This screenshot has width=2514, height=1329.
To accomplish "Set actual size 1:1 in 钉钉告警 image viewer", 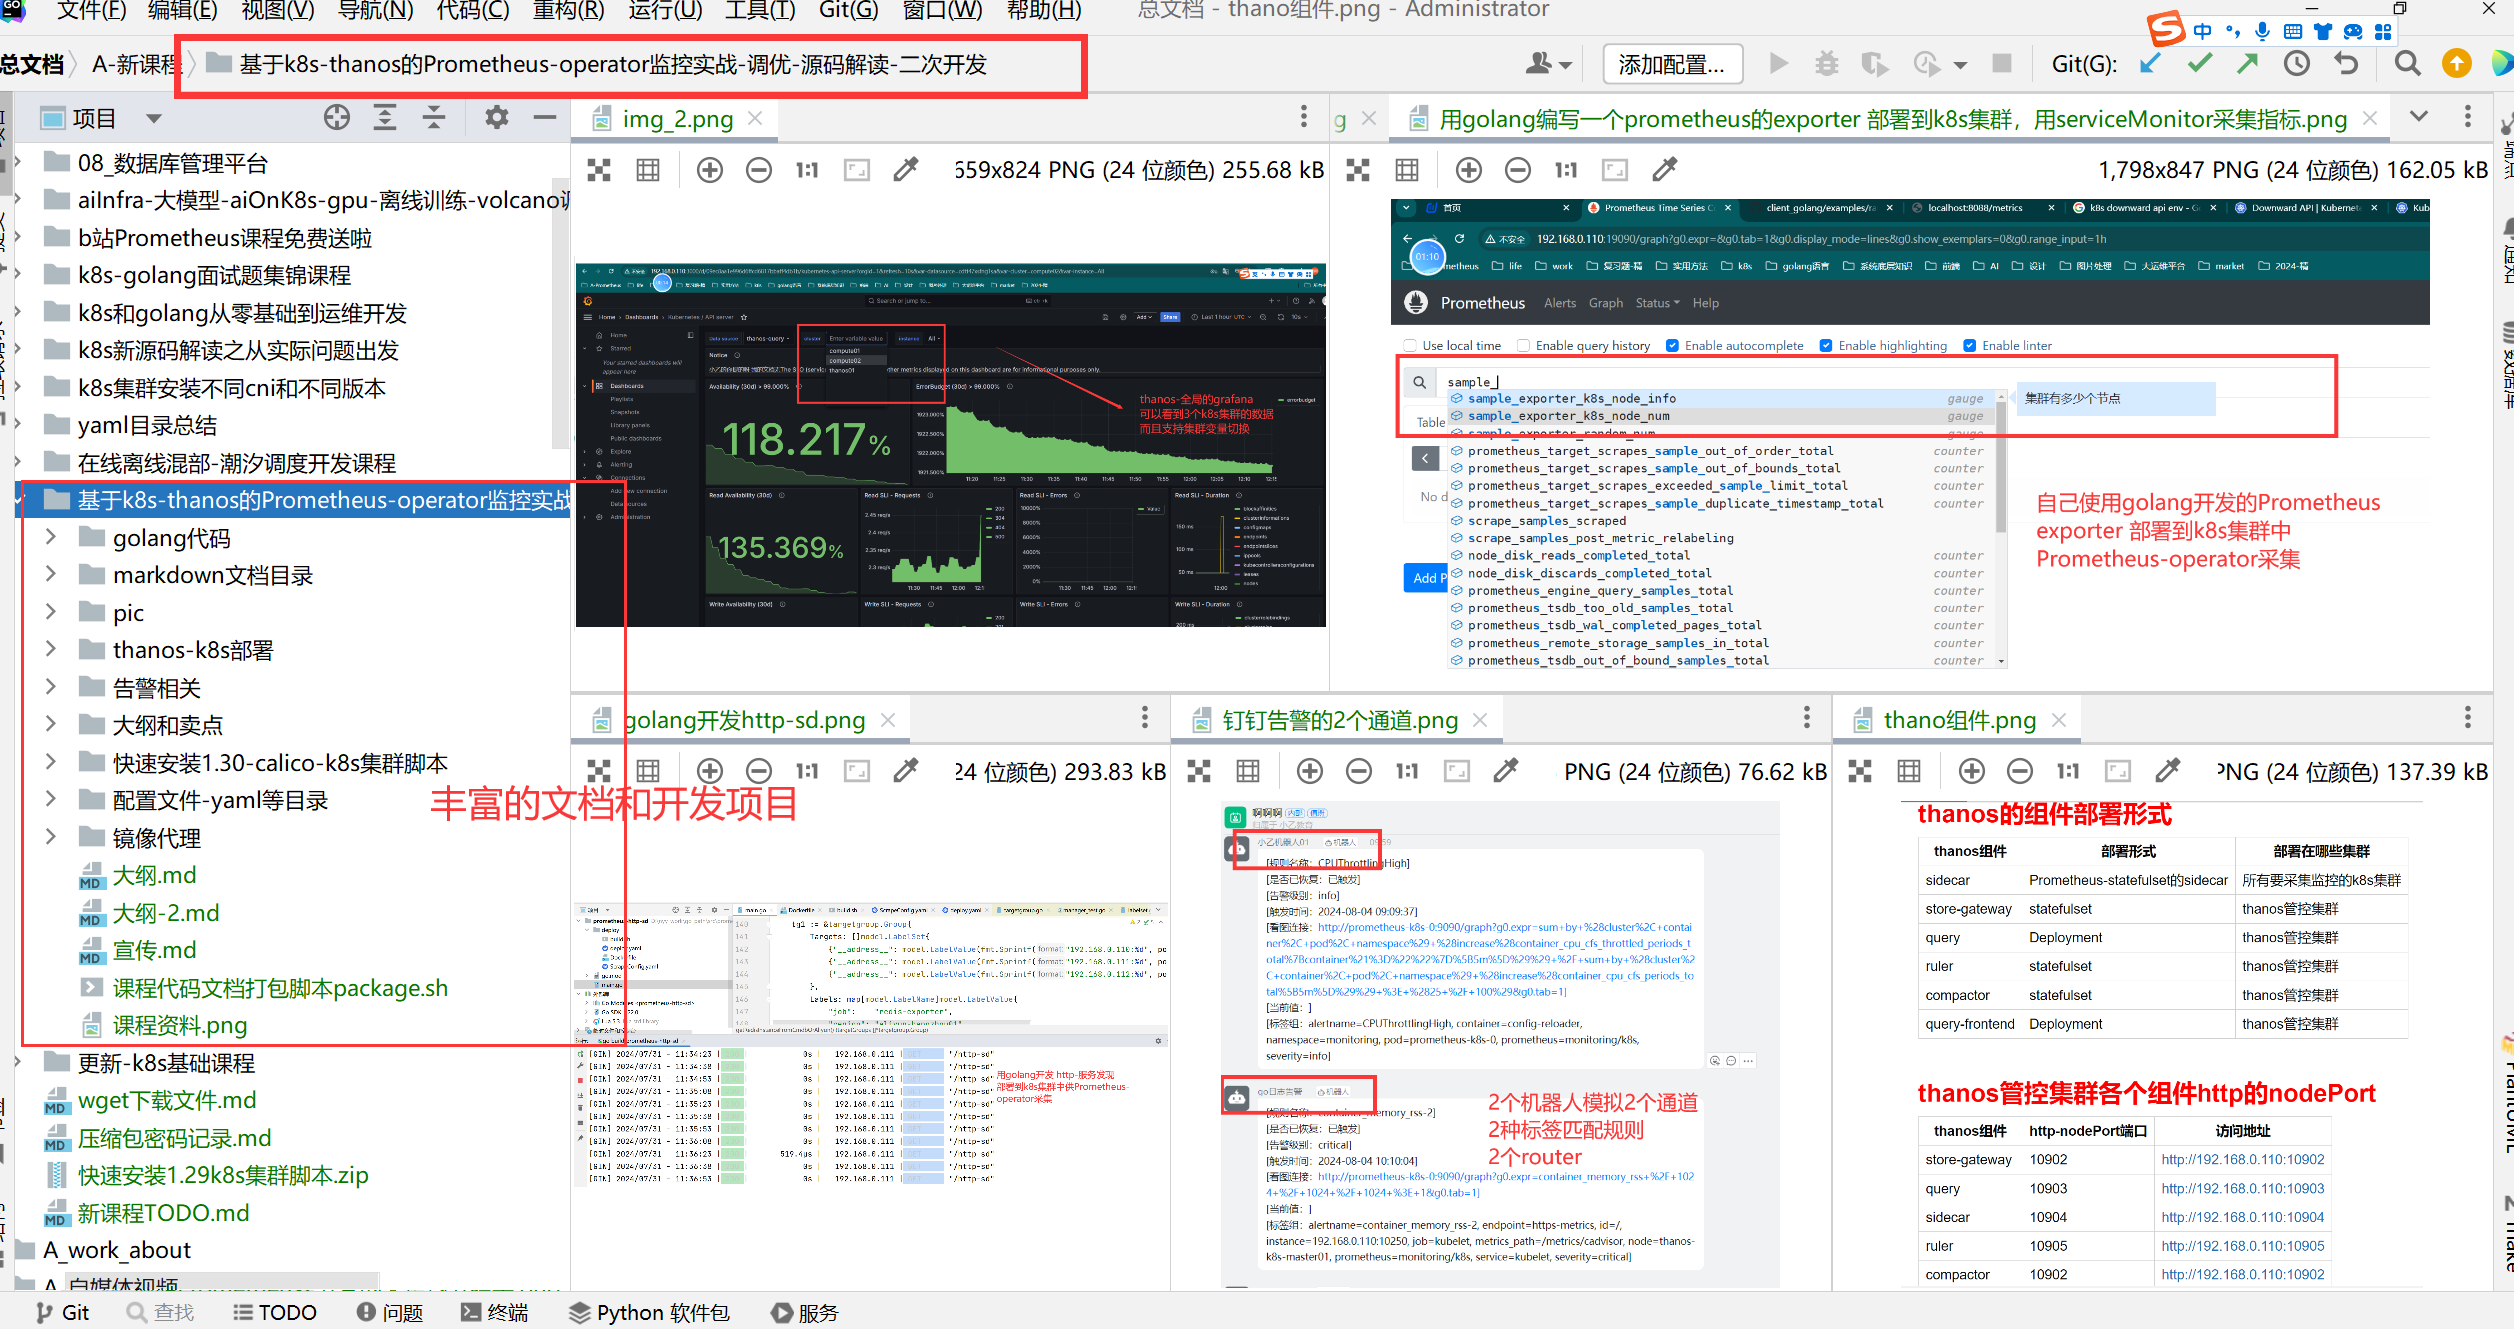I will click(1407, 771).
